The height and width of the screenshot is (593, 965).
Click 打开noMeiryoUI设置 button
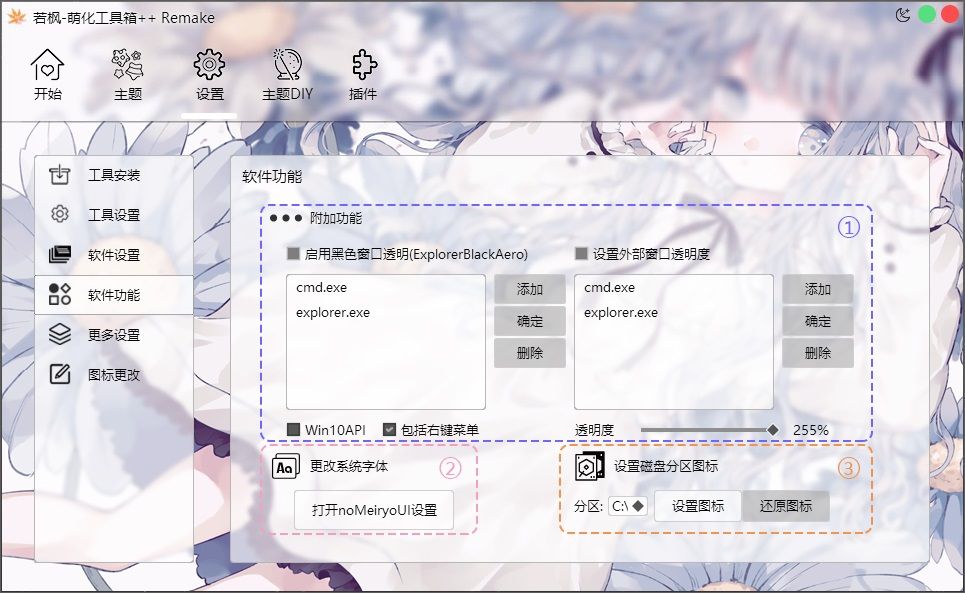[x=374, y=510]
